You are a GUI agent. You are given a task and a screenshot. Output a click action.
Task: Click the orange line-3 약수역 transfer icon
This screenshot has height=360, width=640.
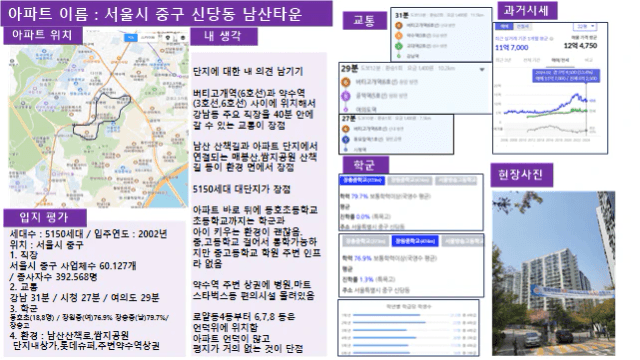click(x=398, y=36)
